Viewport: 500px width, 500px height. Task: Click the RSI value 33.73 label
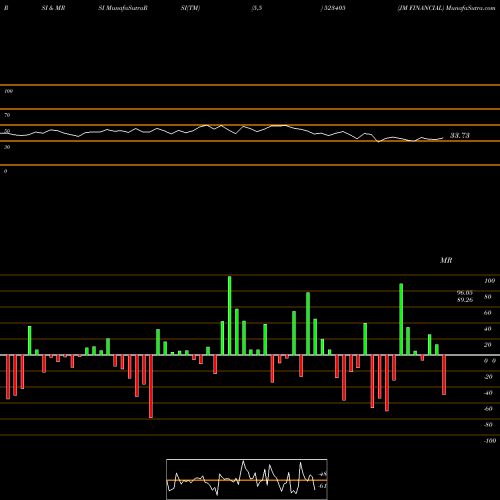pos(460,135)
